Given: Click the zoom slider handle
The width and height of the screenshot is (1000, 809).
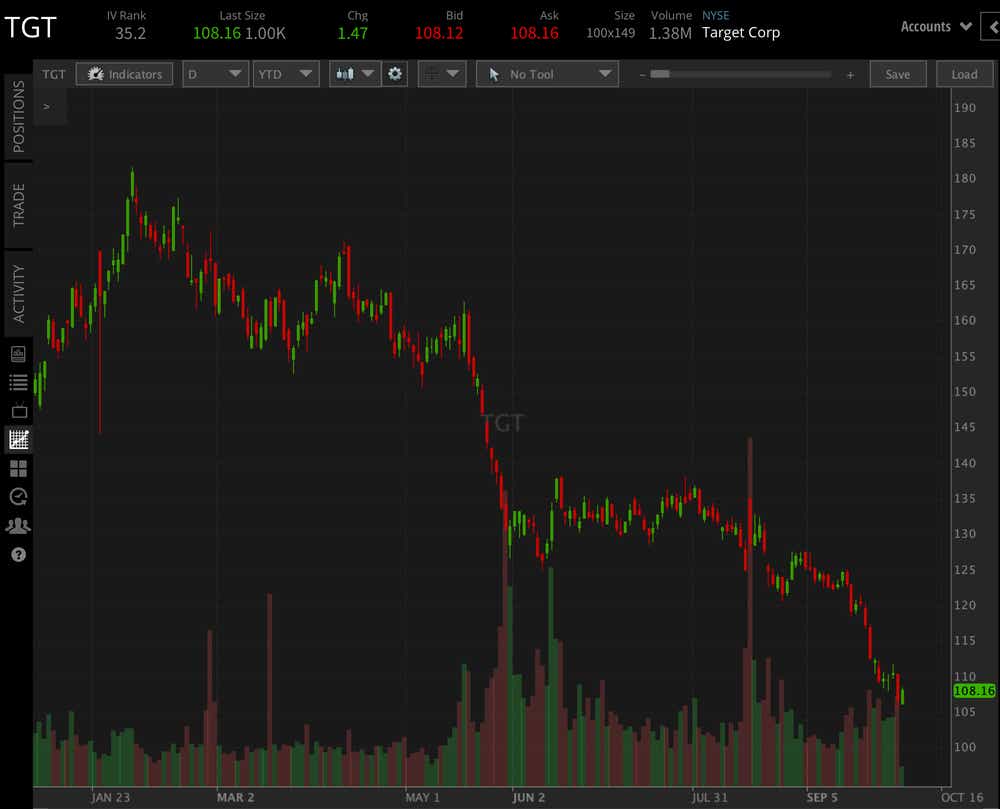Looking at the screenshot, I should pos(660,74).
